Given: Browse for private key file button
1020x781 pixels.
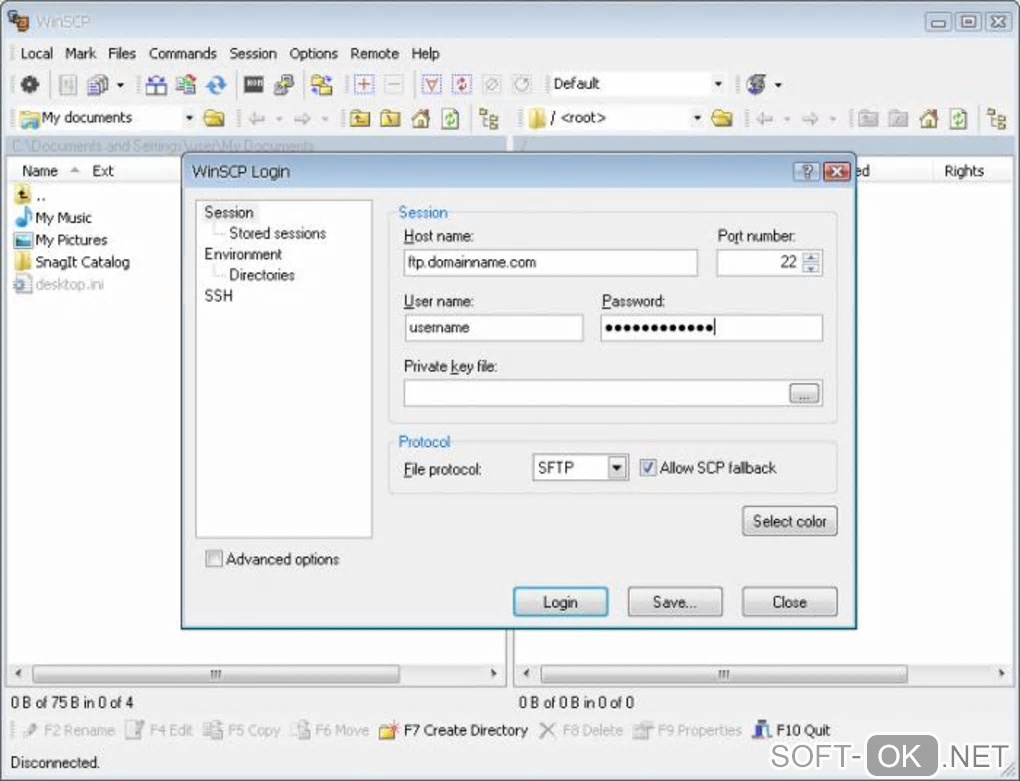Looking at the screenshot, I should point(805,393).
